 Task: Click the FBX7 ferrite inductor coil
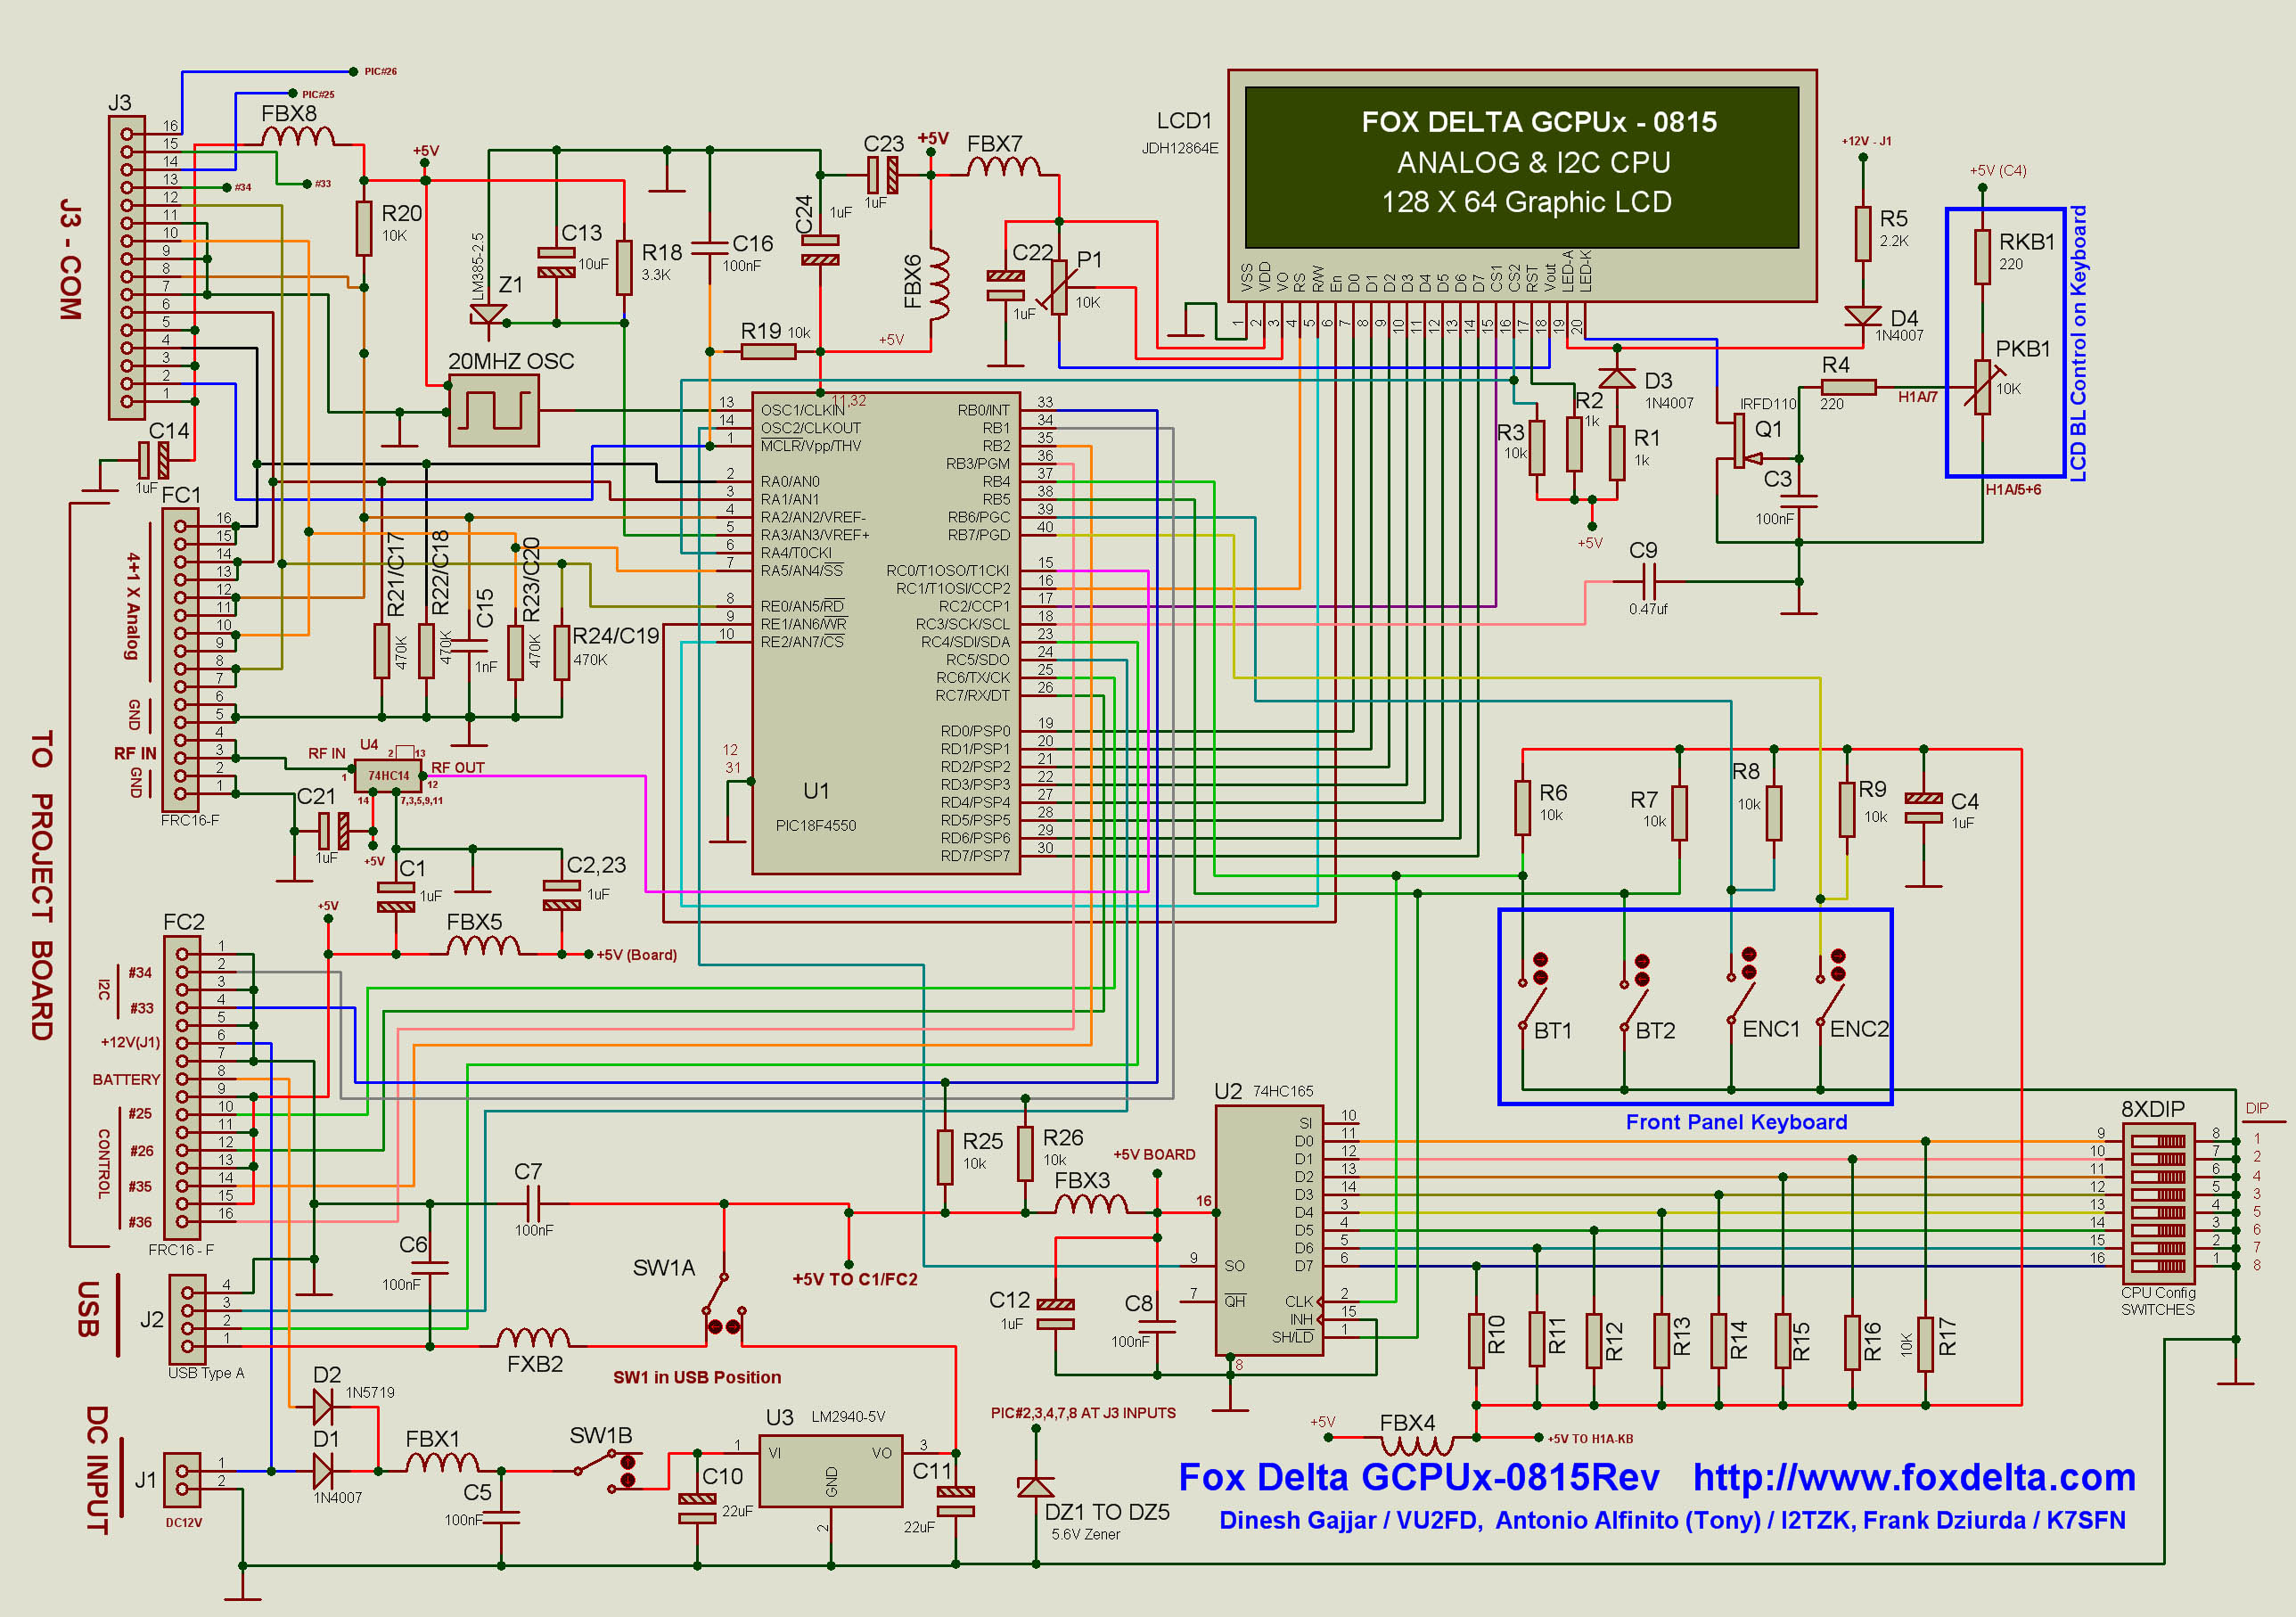click(1004, 166)
